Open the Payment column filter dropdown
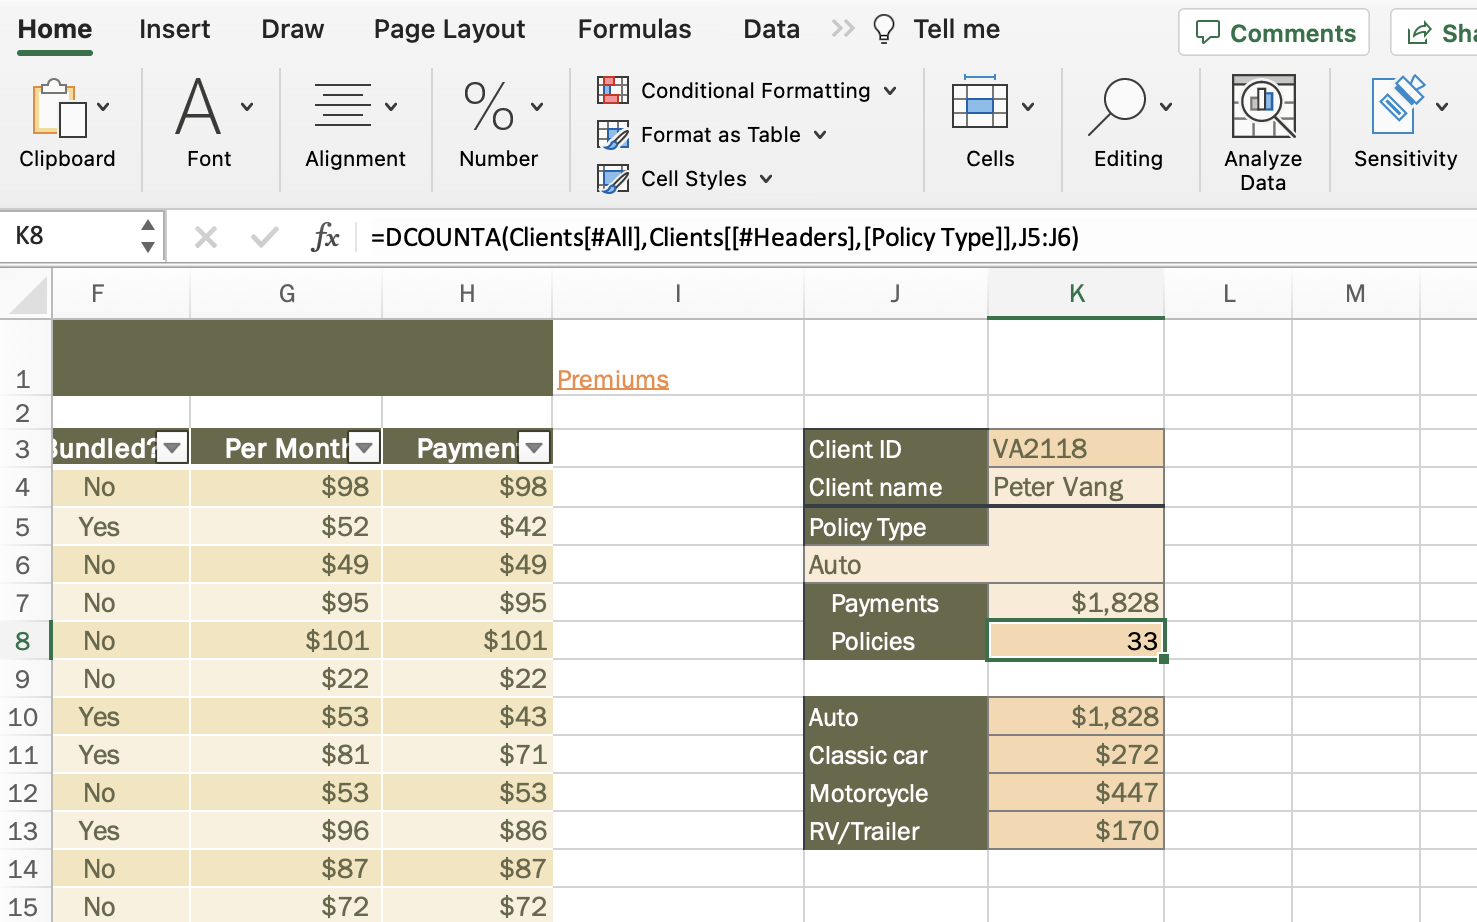 pos(535,448)
